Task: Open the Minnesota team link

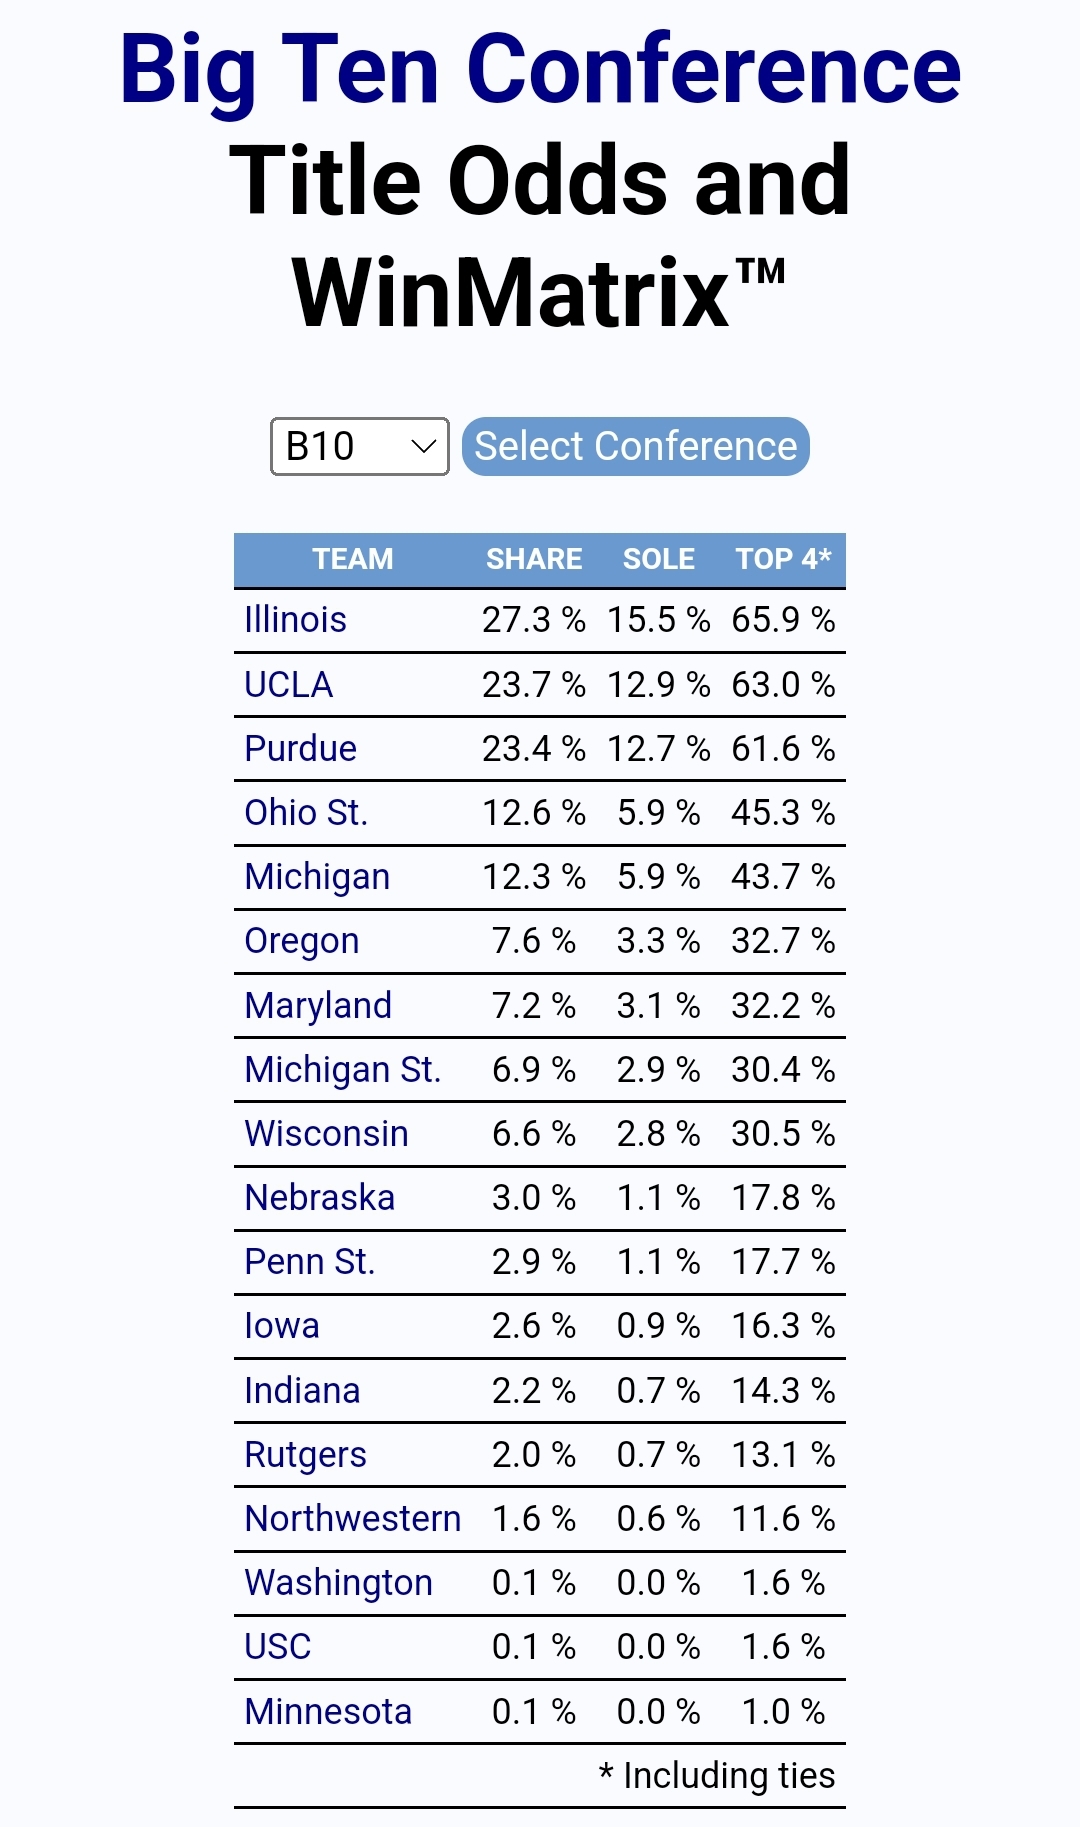Action: pyautogui.click(x=328, y=1712)
